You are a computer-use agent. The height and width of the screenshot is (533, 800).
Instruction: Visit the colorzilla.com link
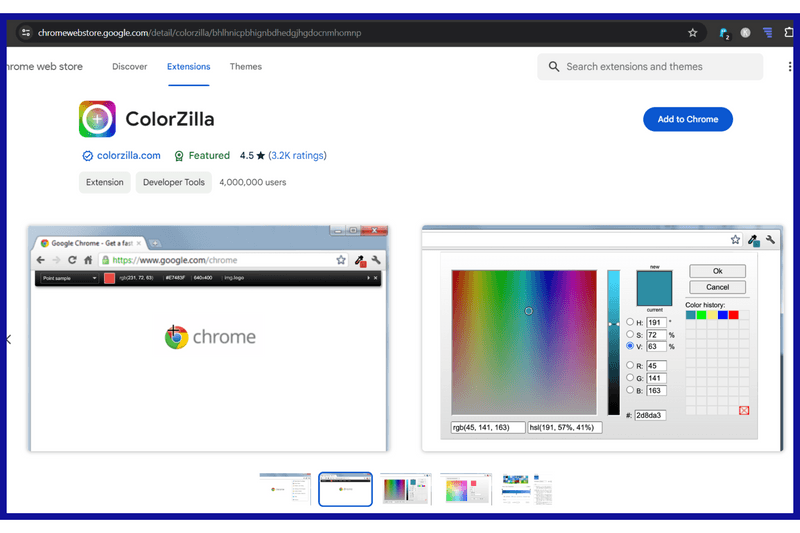128,156
